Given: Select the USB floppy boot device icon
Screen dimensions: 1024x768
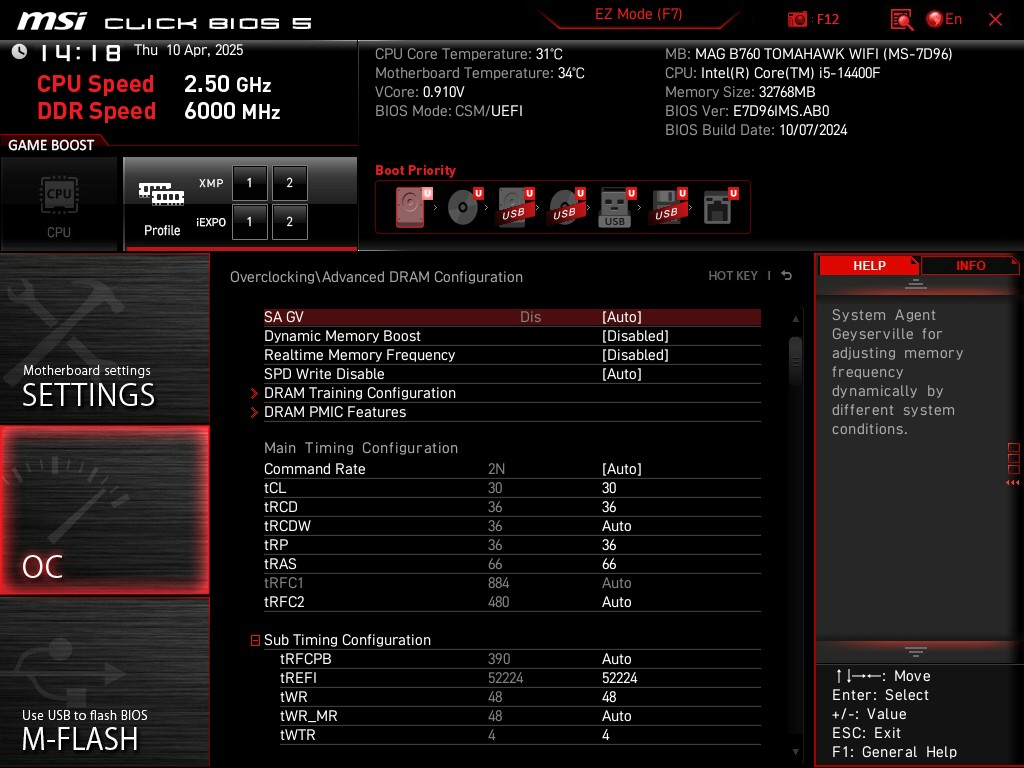Looking at the screenshot, I should 667,207.
